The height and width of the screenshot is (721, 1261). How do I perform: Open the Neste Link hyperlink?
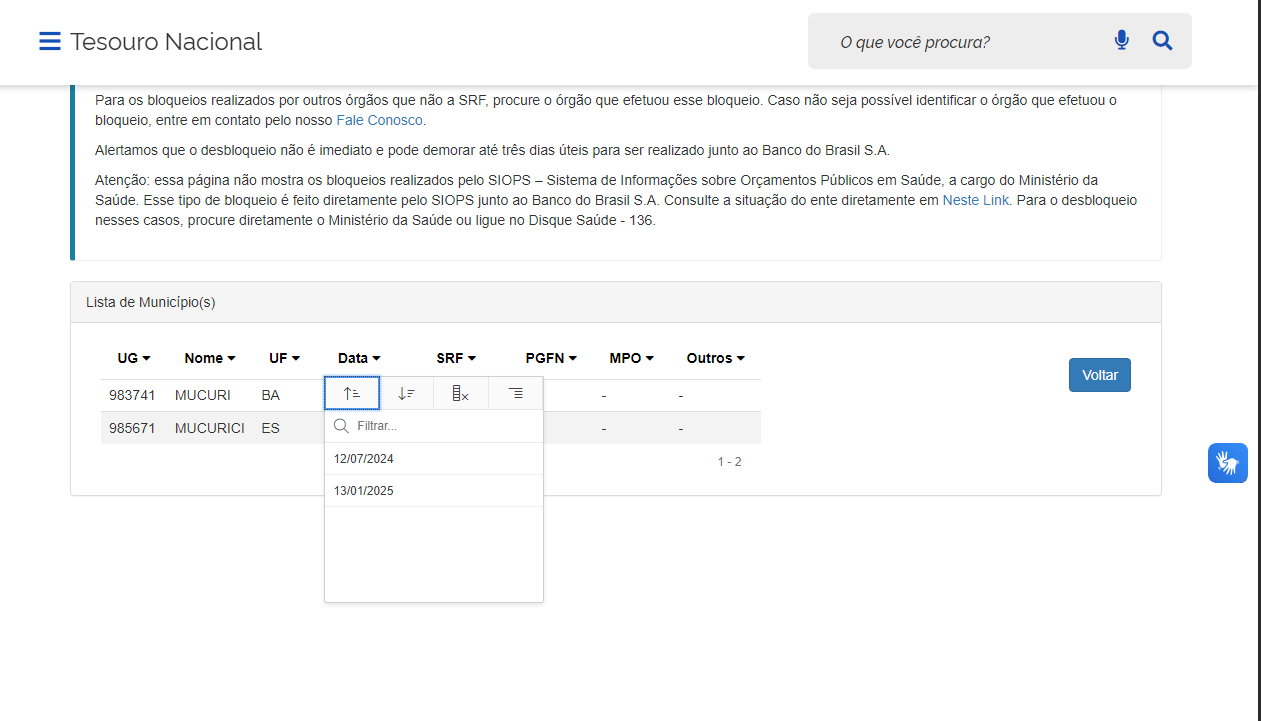975,200
